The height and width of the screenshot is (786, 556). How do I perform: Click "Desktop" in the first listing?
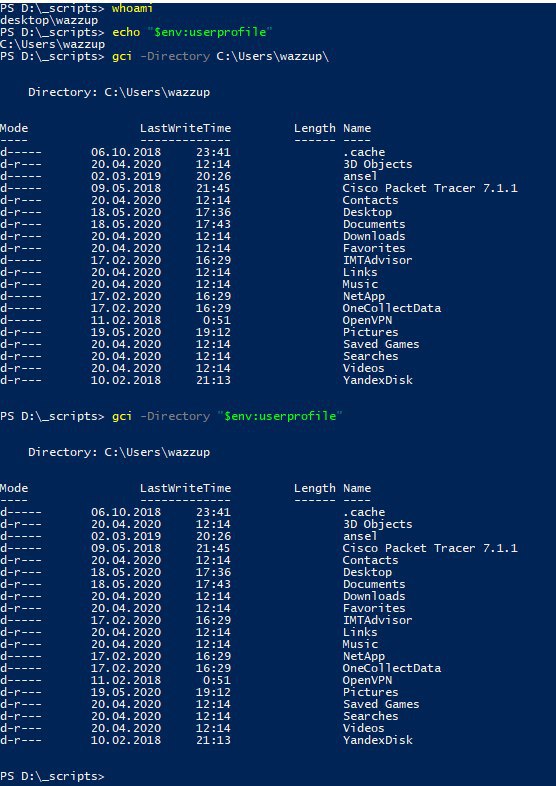coord(367,213)
